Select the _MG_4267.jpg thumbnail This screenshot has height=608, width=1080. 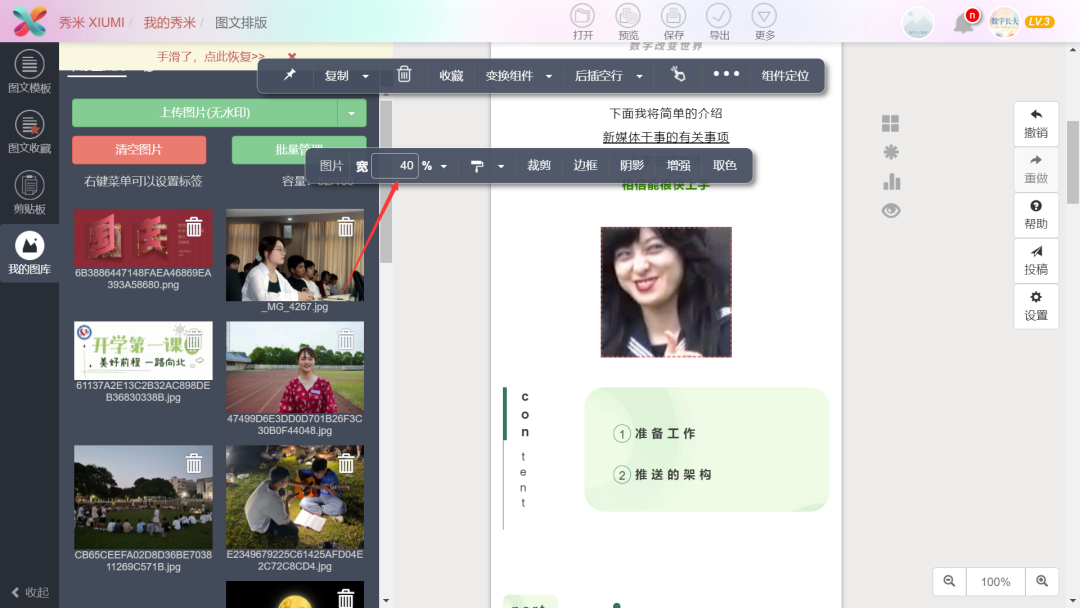295,255
